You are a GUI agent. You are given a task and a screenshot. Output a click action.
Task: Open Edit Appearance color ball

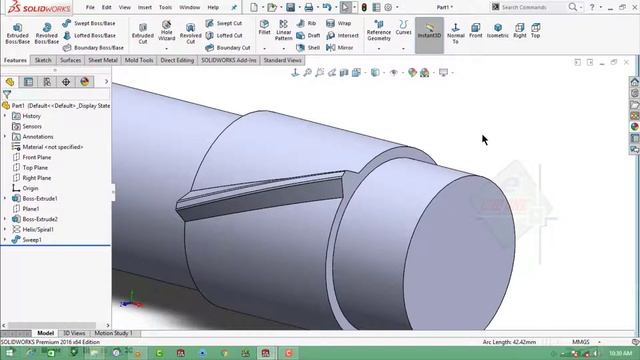[412, 73]
